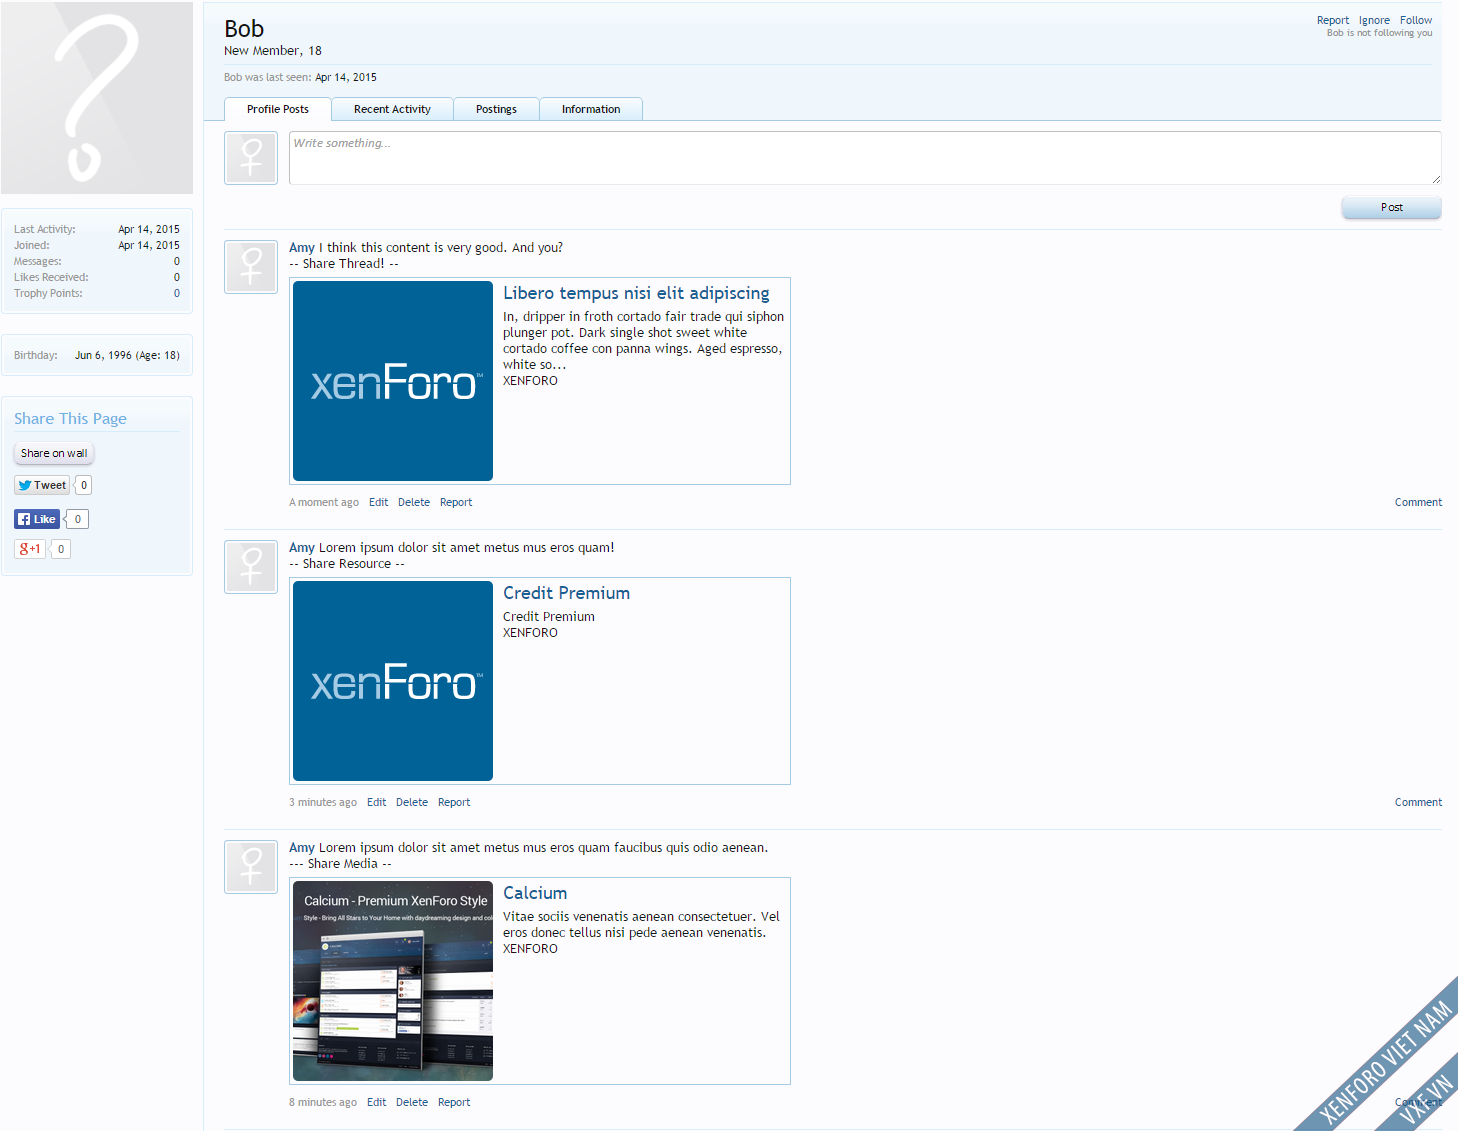
Task: Click the '8 minutes ago' timestamp
Action: 323,1102
